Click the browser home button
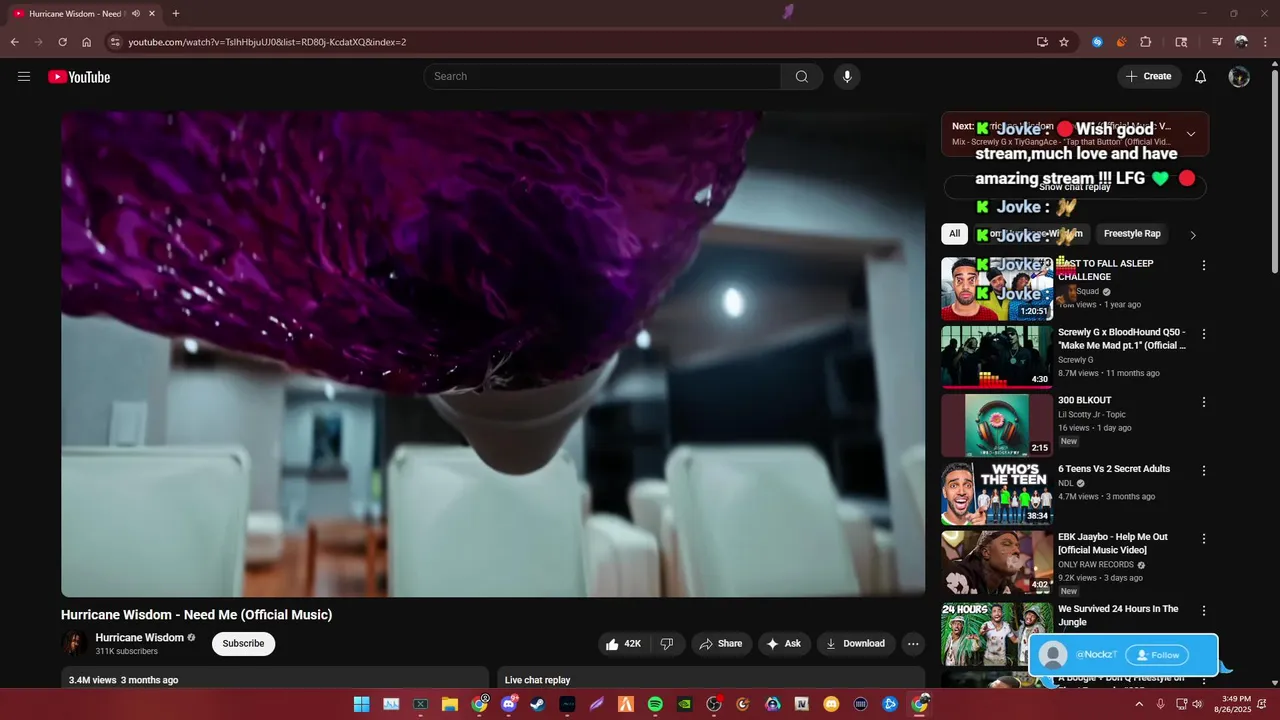 [x=87, y=42]
